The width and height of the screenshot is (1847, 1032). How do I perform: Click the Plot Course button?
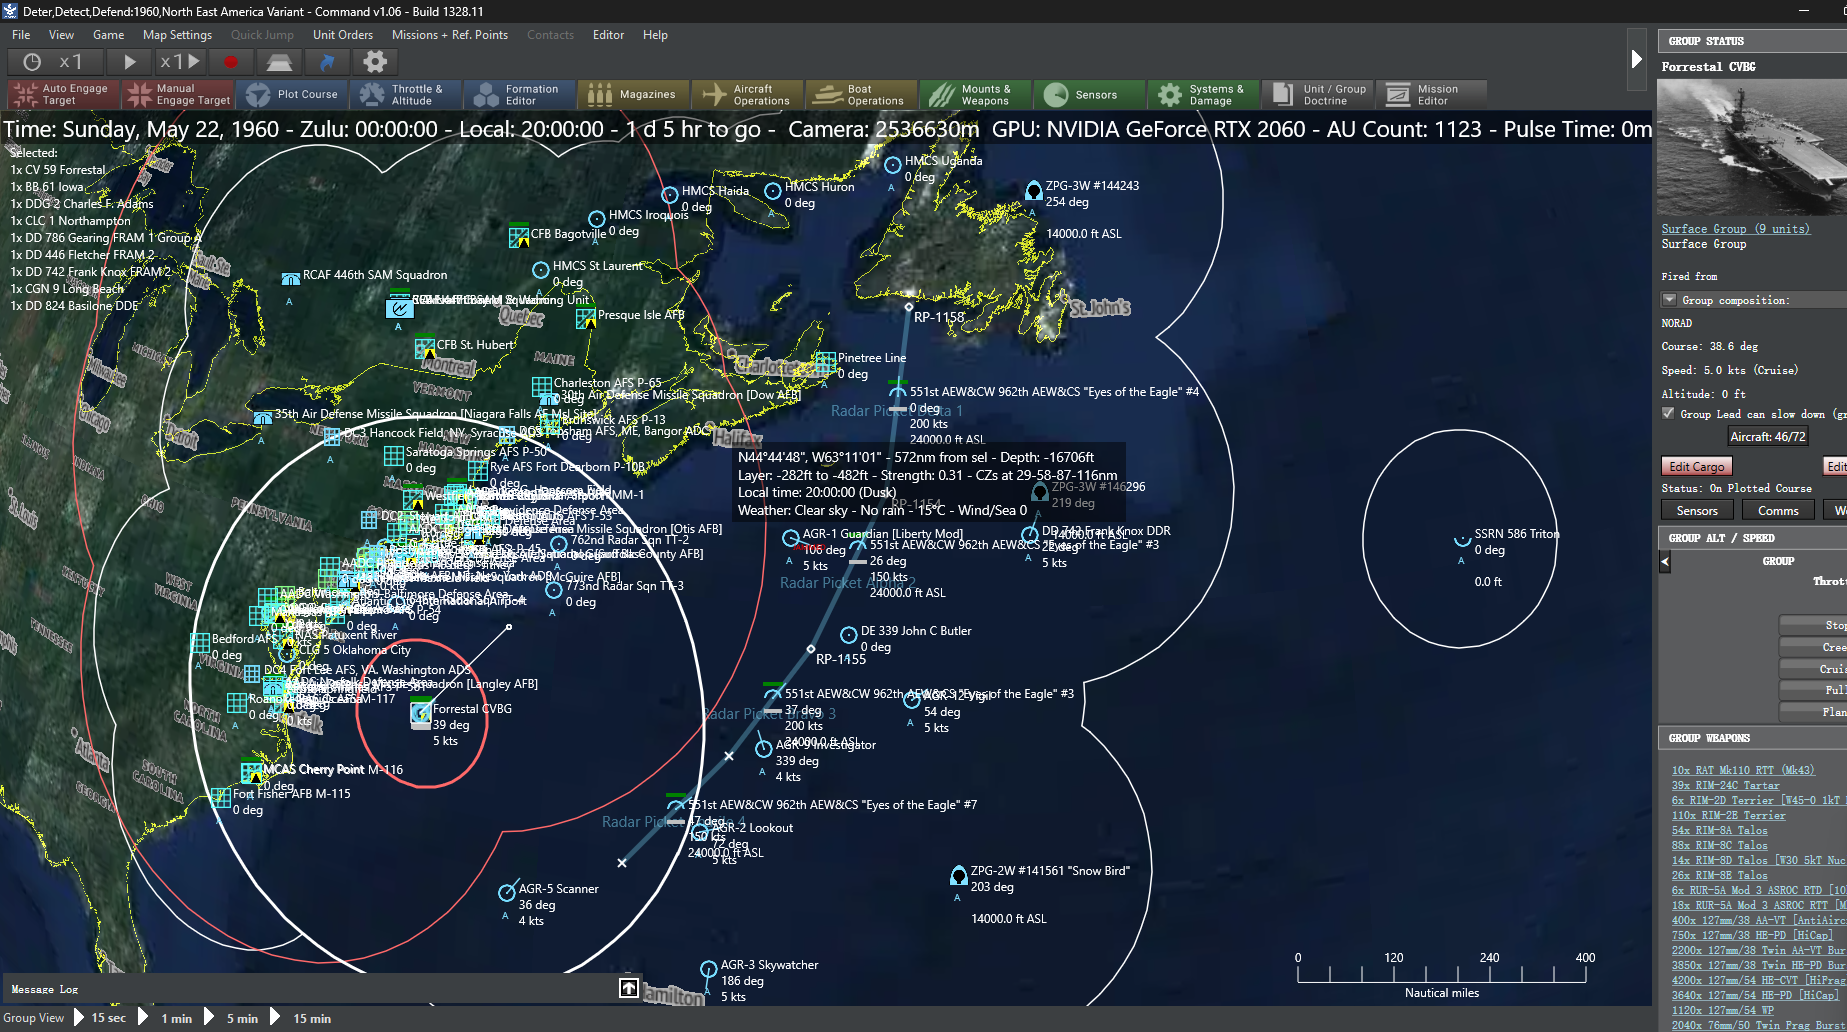tap(294, 95)
